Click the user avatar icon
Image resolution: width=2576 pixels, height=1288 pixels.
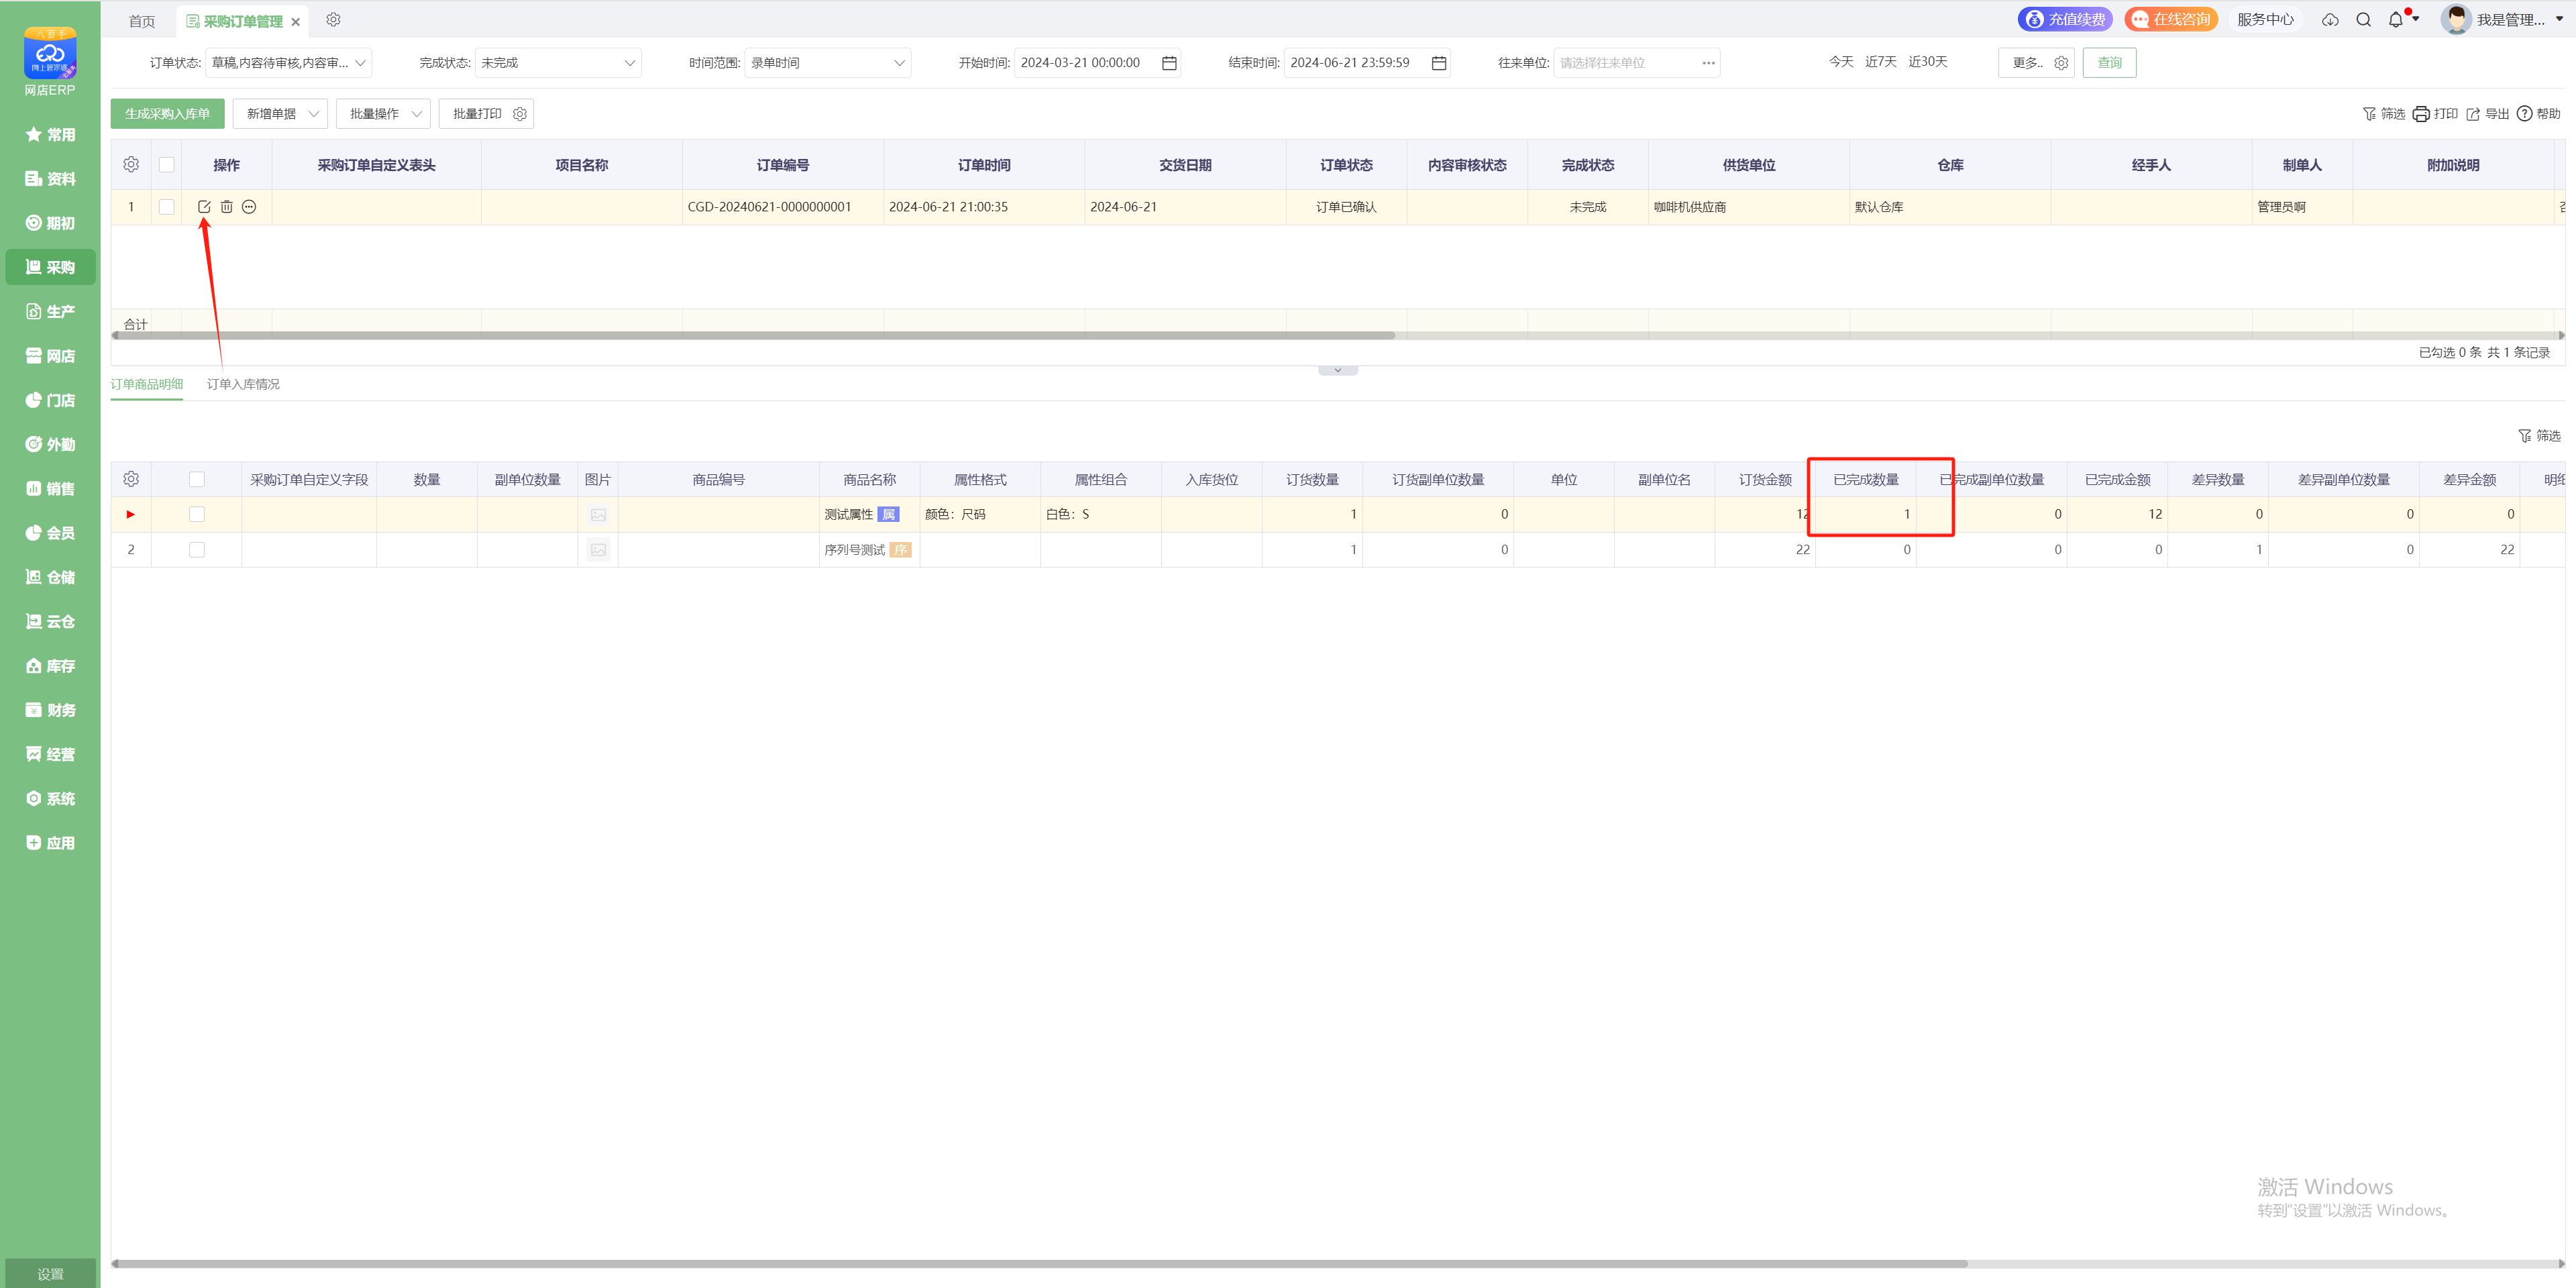[x=2456, y=19]
